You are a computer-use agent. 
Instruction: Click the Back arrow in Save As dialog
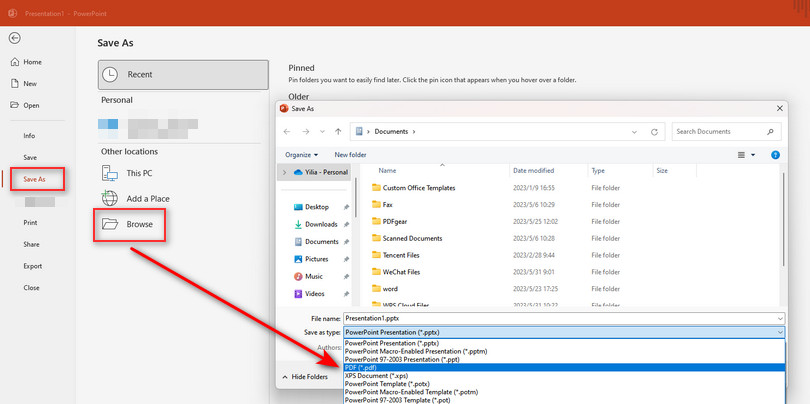[x=287, y=132]
